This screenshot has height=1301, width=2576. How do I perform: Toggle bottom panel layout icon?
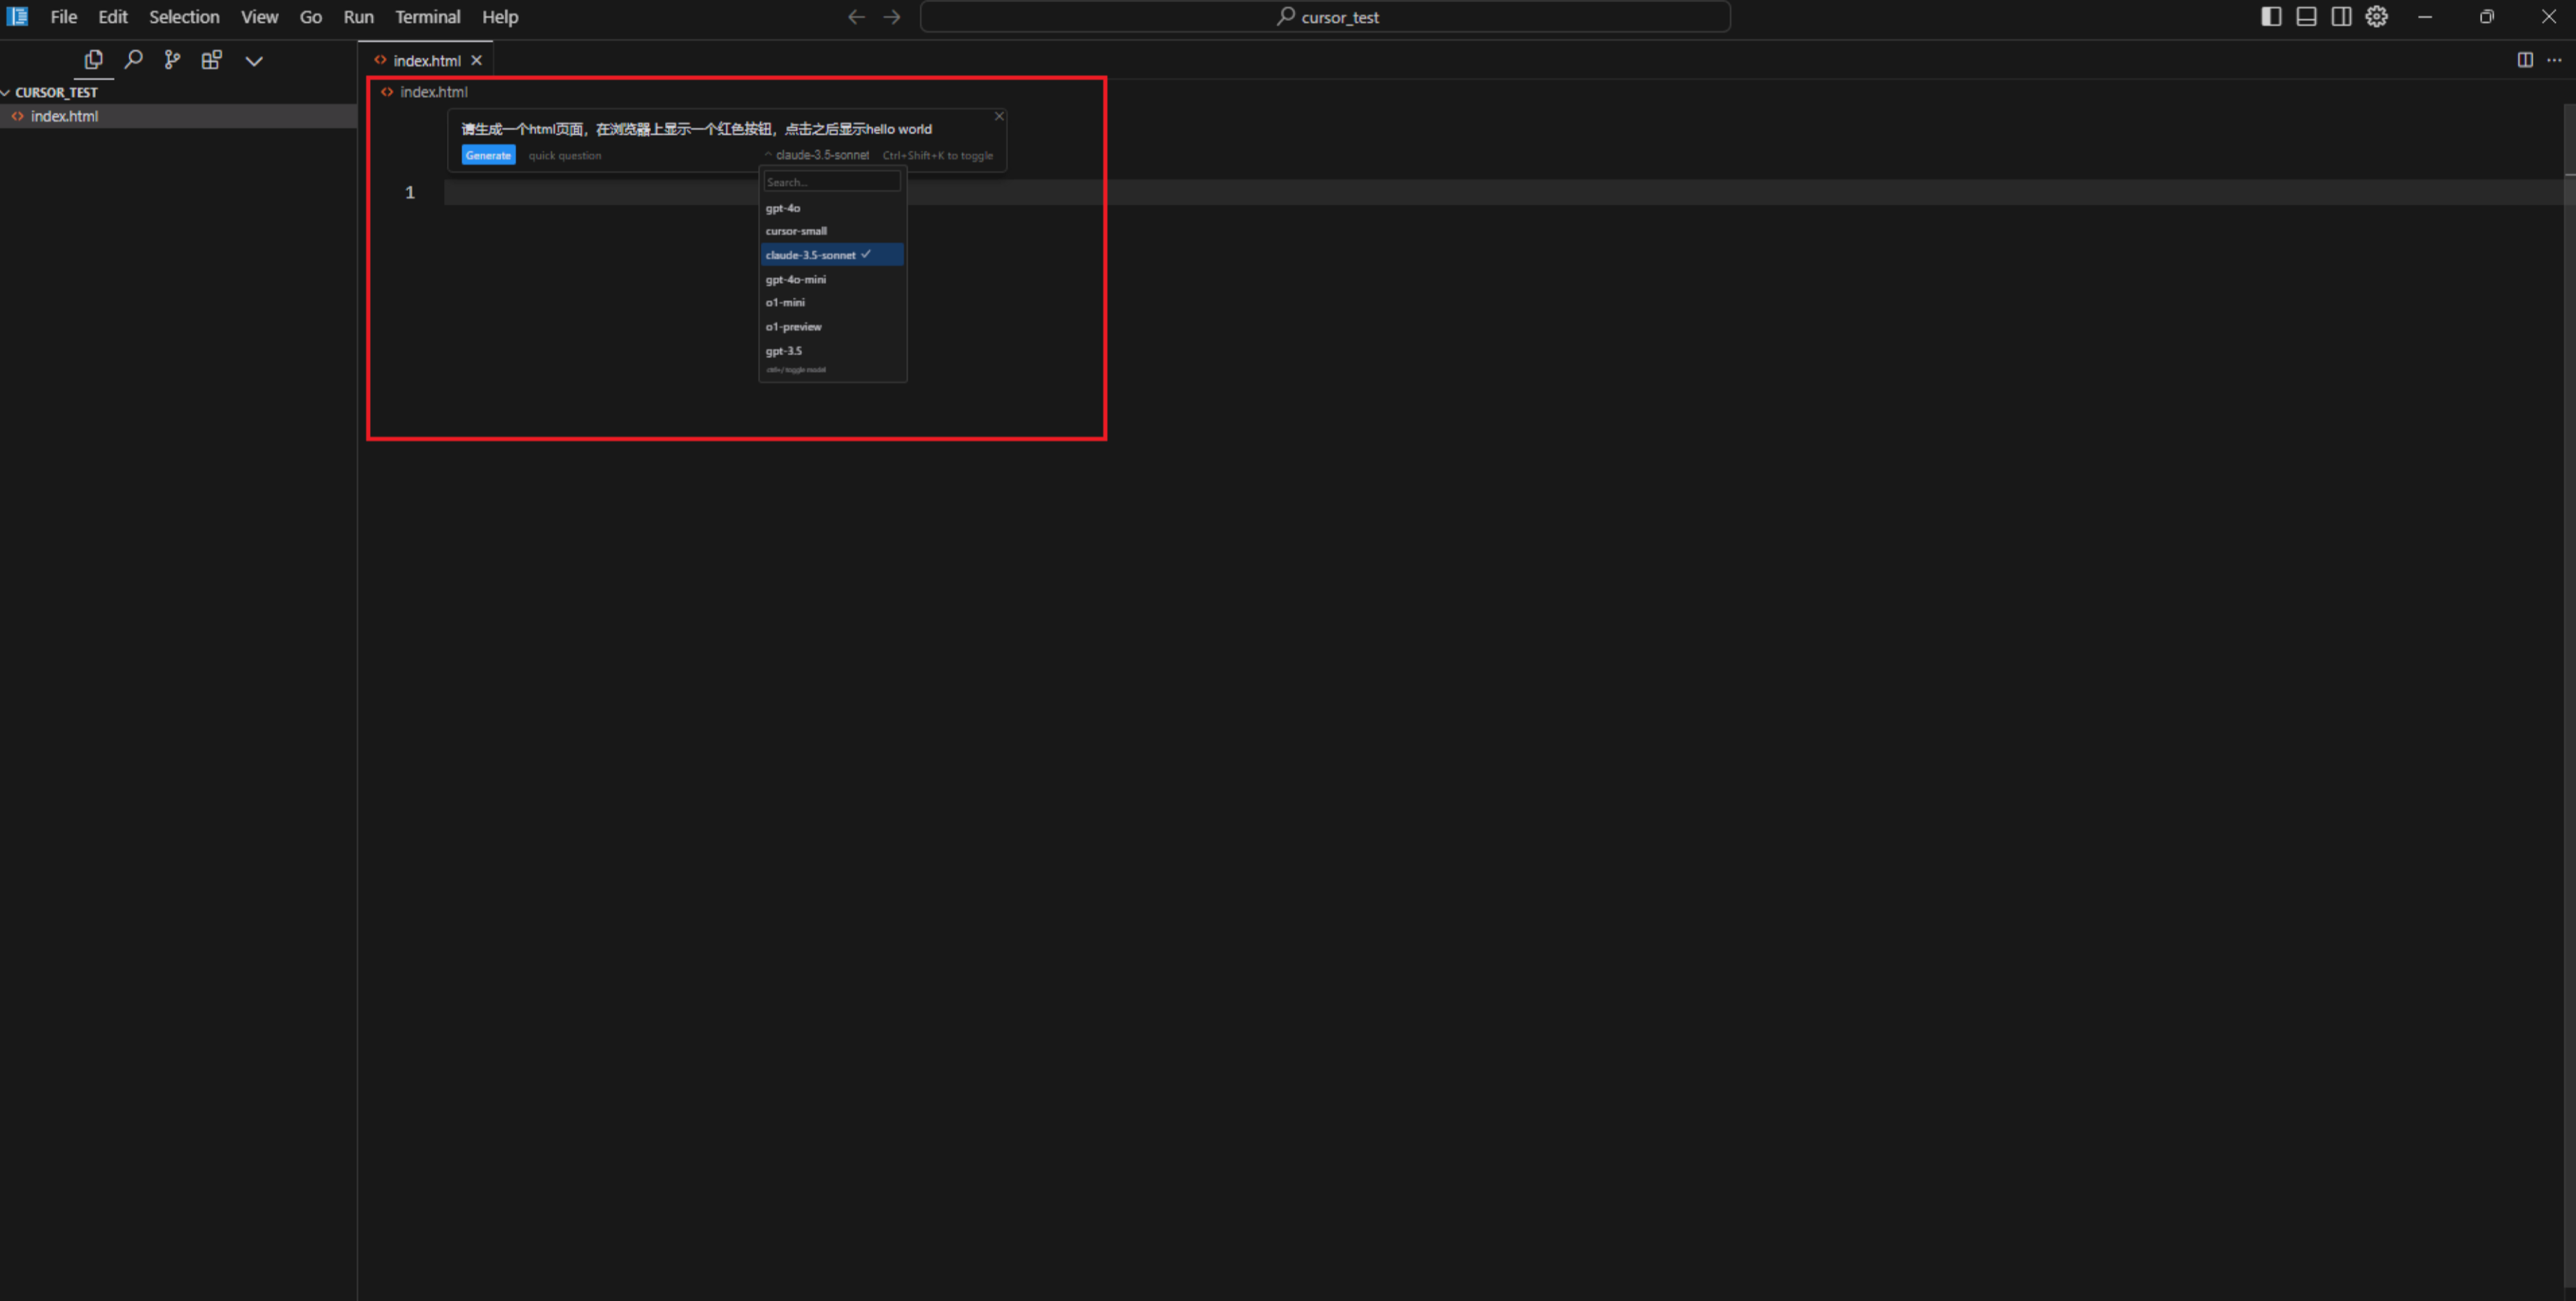pos(2306,17)
